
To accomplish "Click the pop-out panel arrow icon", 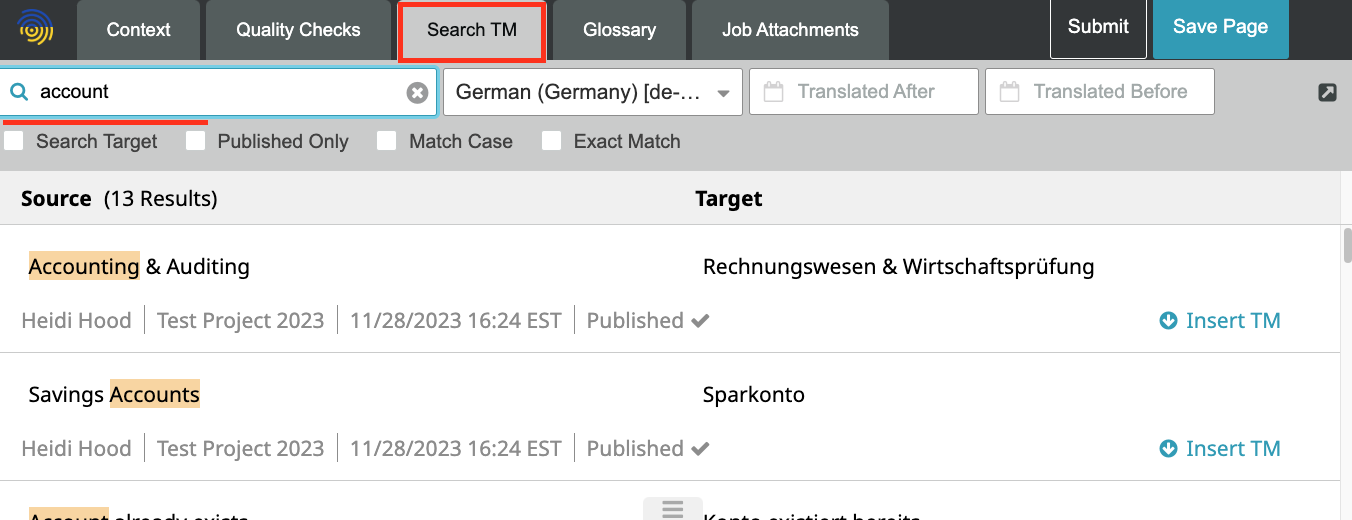I will pos(1327,93).
